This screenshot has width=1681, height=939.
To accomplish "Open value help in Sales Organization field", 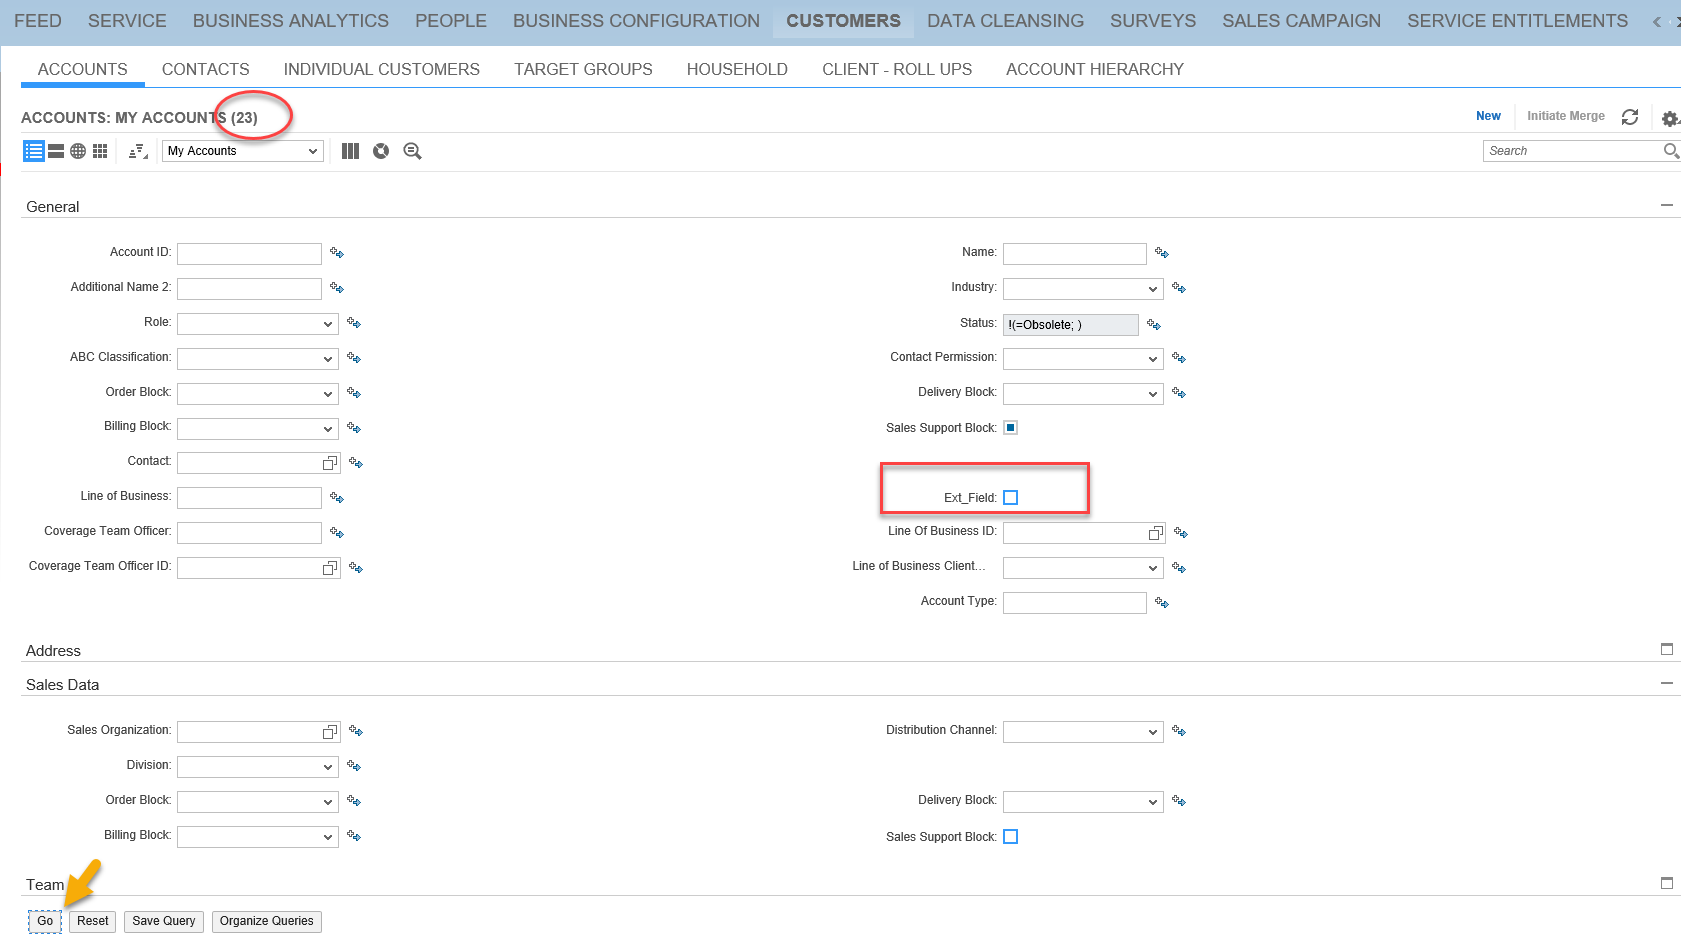I will click(330, 732).
